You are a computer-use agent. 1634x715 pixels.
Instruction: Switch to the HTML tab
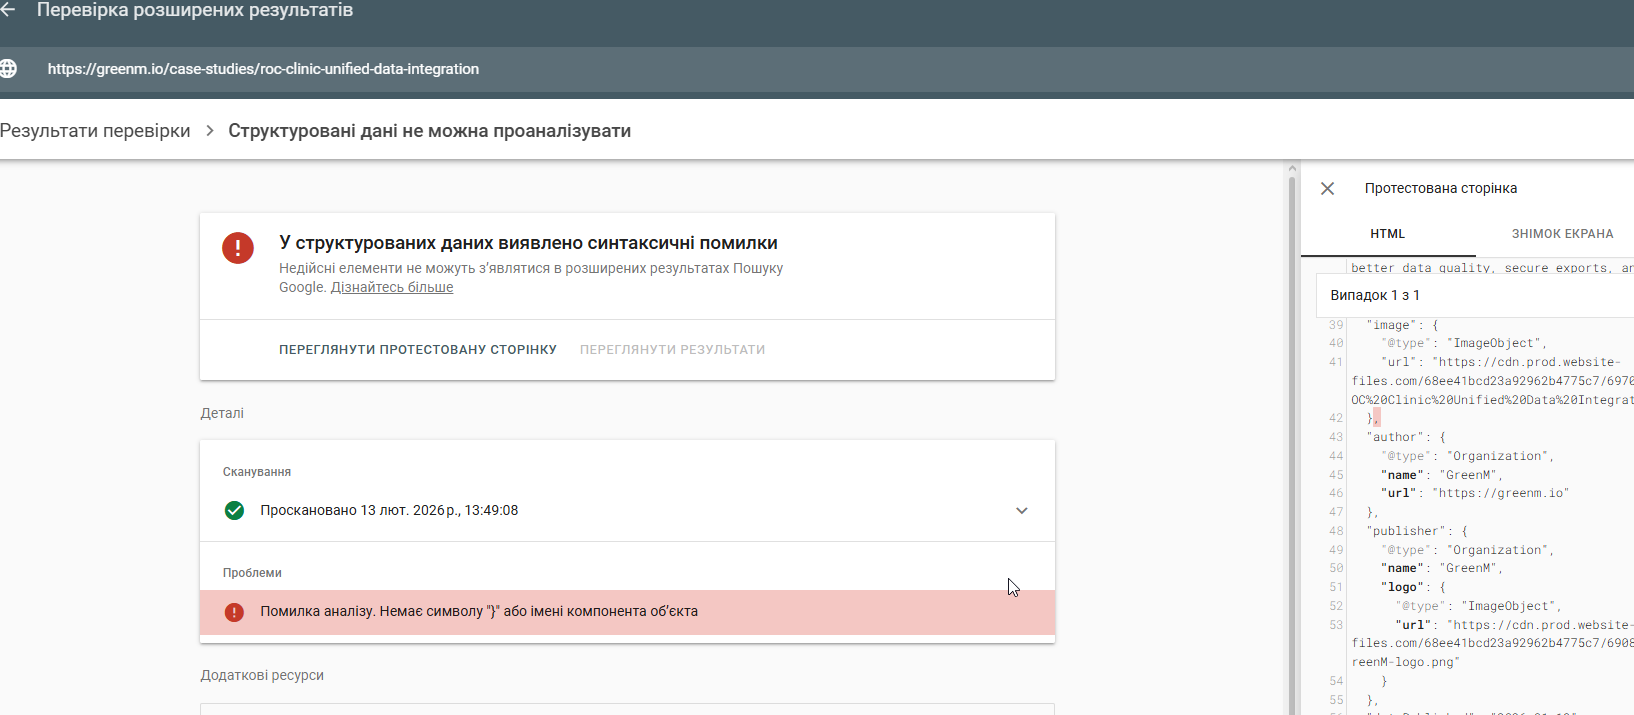(1387, 234)
